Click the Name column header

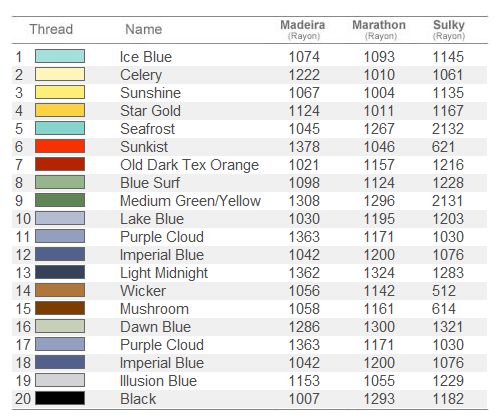pos(144,29)
